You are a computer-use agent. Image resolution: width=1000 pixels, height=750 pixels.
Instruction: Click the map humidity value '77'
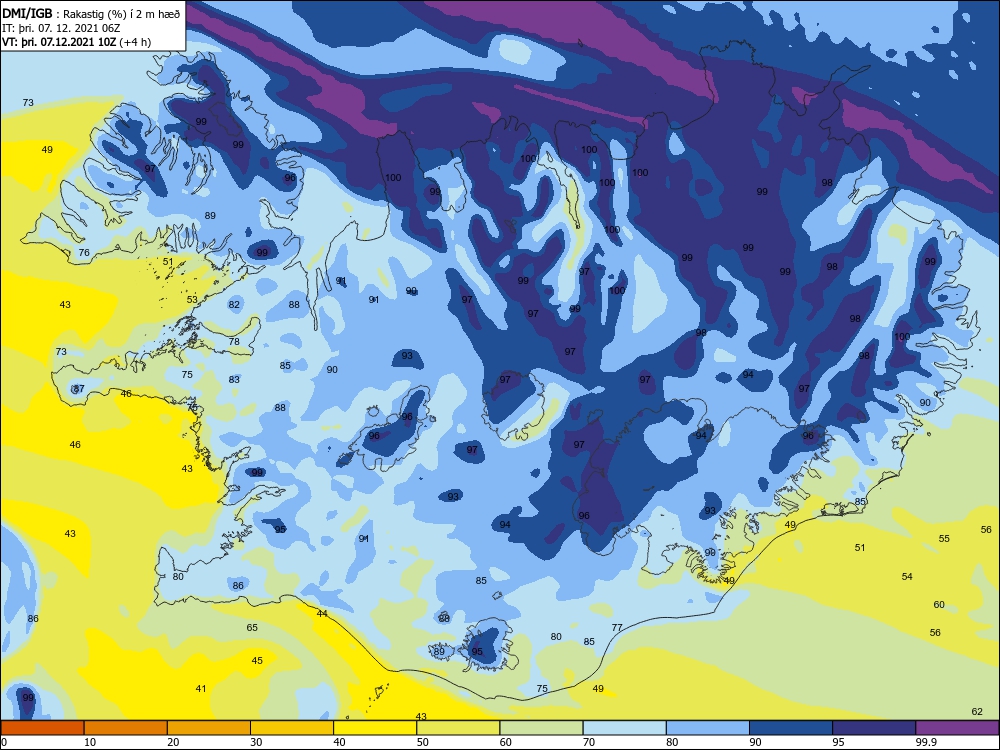[617, 628]
